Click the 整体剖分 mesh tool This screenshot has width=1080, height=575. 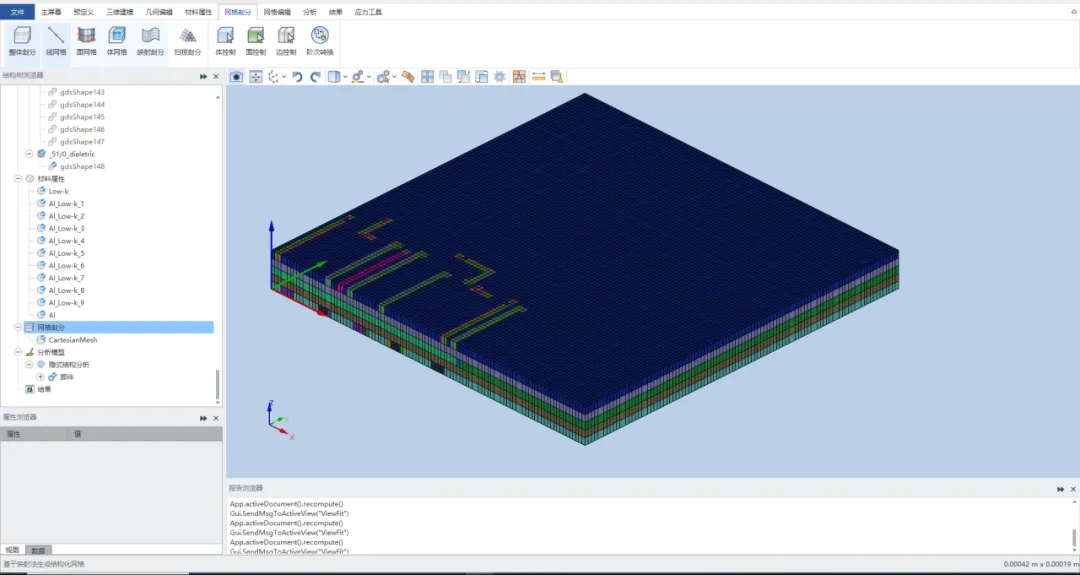click(x=22, y=40)
